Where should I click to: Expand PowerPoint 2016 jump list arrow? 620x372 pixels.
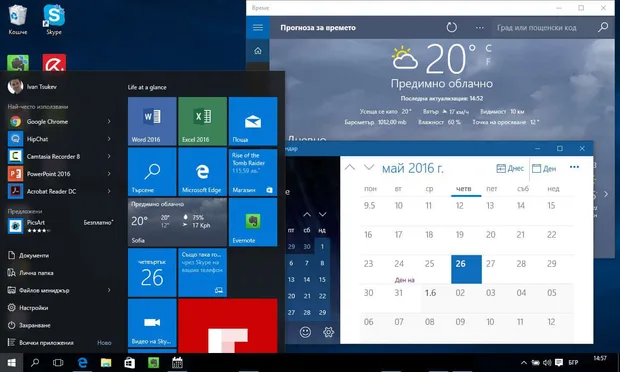(x=109, y=174)
